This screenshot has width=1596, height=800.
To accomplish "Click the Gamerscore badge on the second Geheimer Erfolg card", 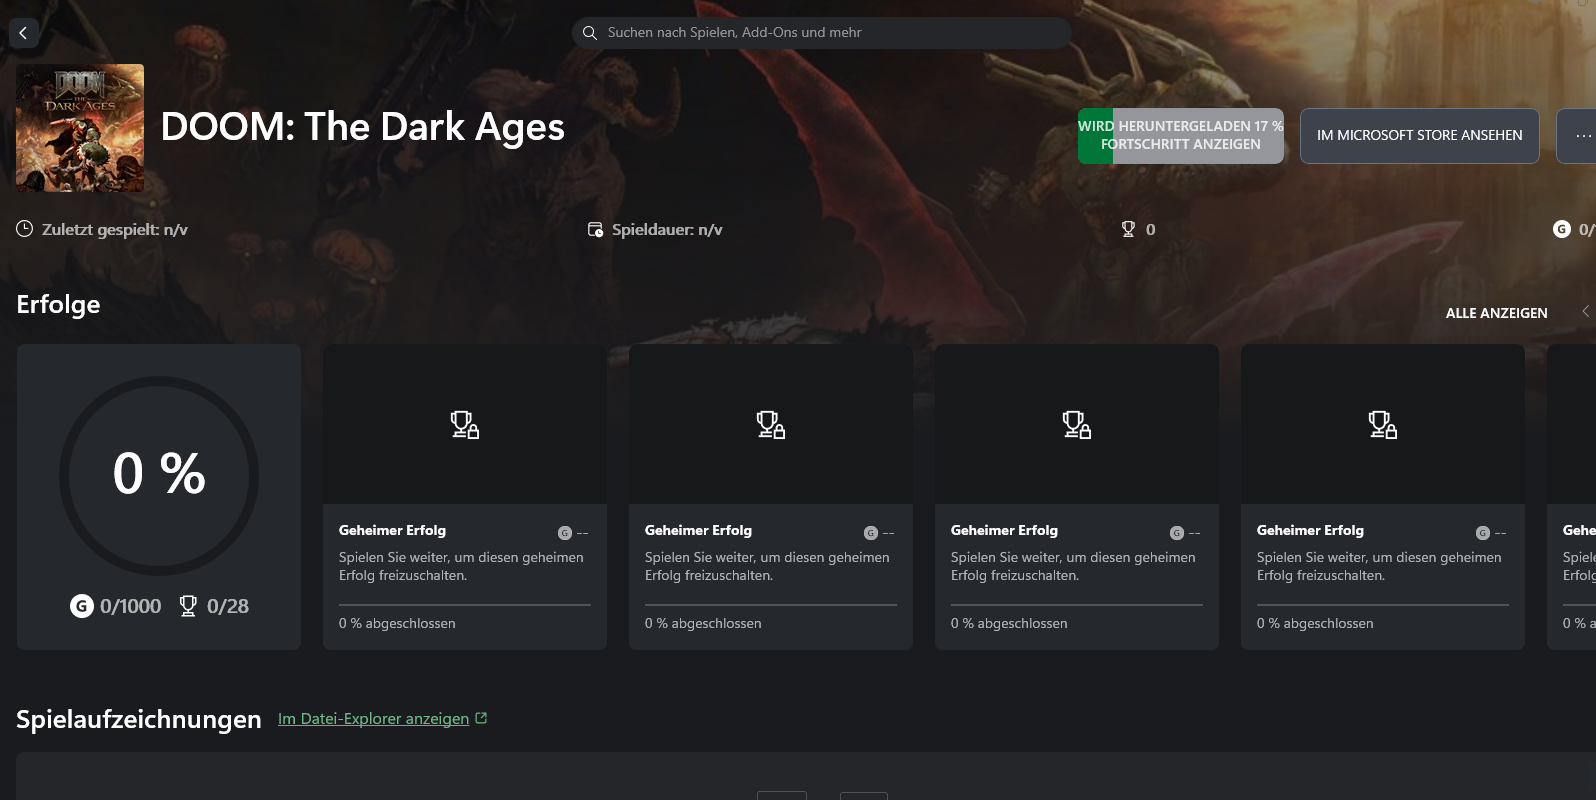I will click(x=871, y=533).
